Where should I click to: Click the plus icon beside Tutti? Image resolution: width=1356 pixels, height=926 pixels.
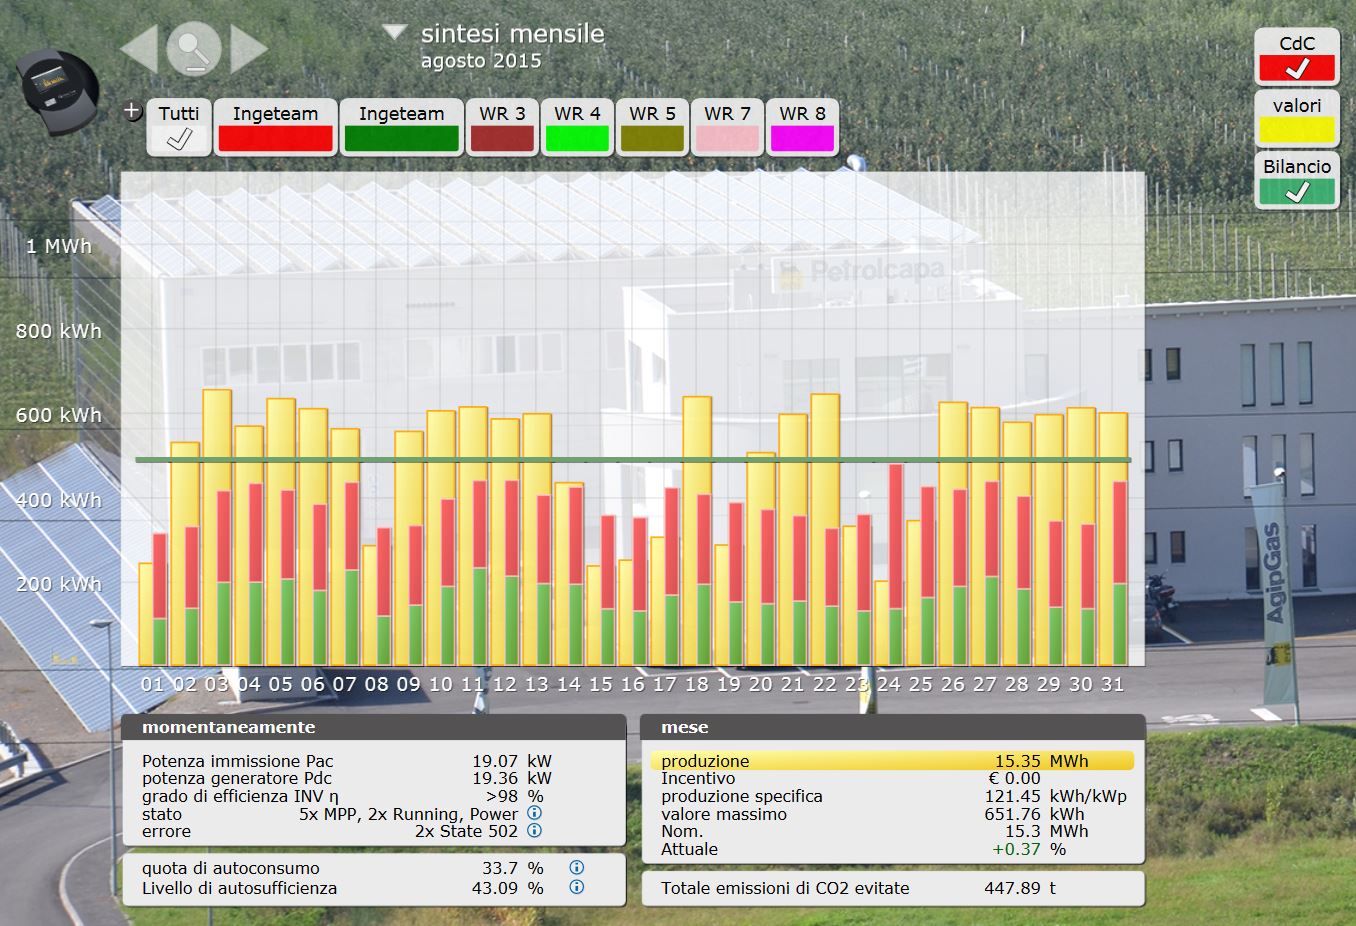132,111
